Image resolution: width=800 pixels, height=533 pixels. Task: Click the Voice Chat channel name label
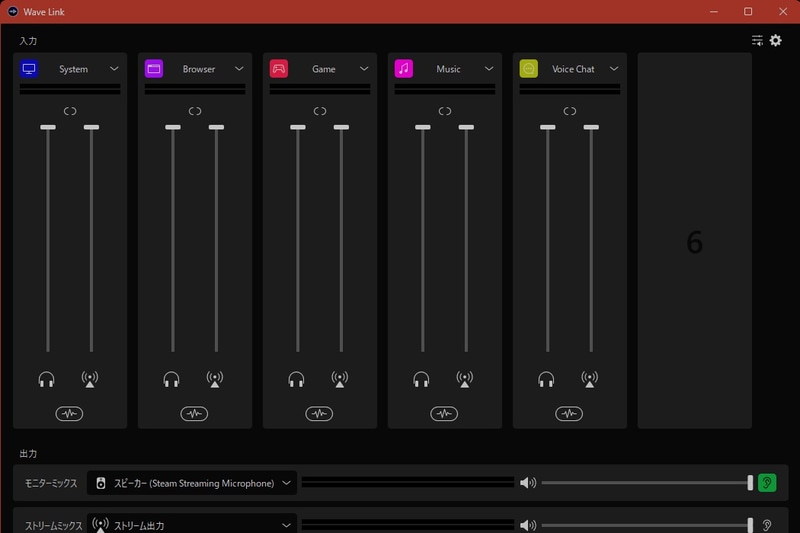click(x=573, y=69)
